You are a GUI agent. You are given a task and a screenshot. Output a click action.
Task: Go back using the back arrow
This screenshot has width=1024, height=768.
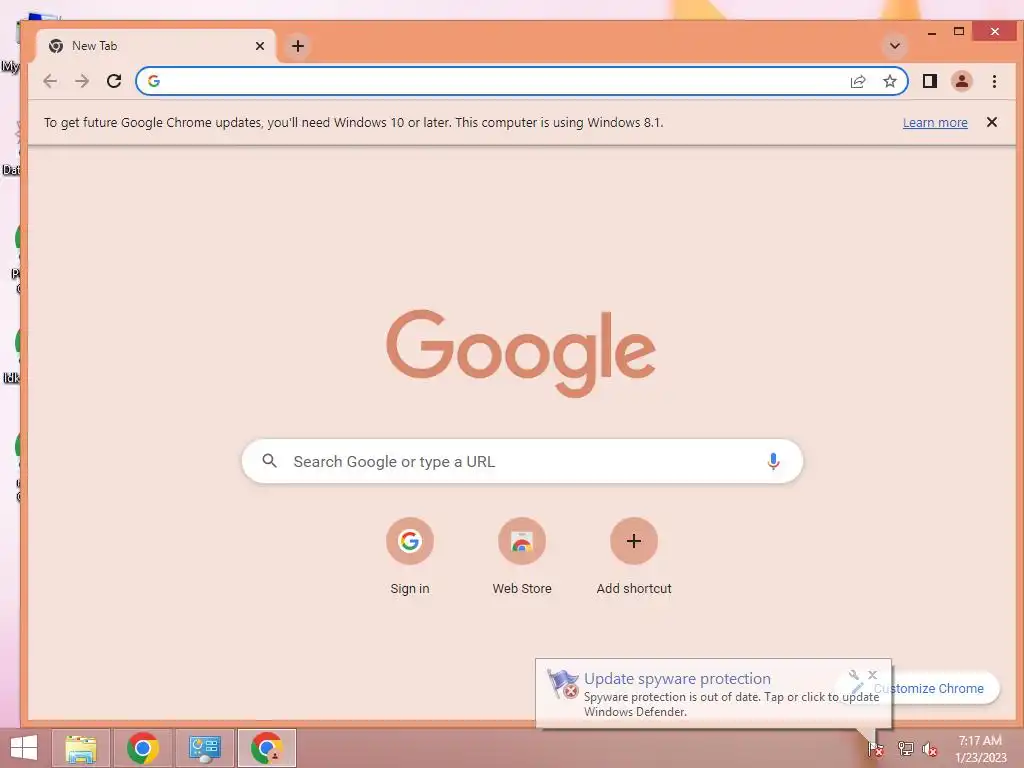click(50, 81)
